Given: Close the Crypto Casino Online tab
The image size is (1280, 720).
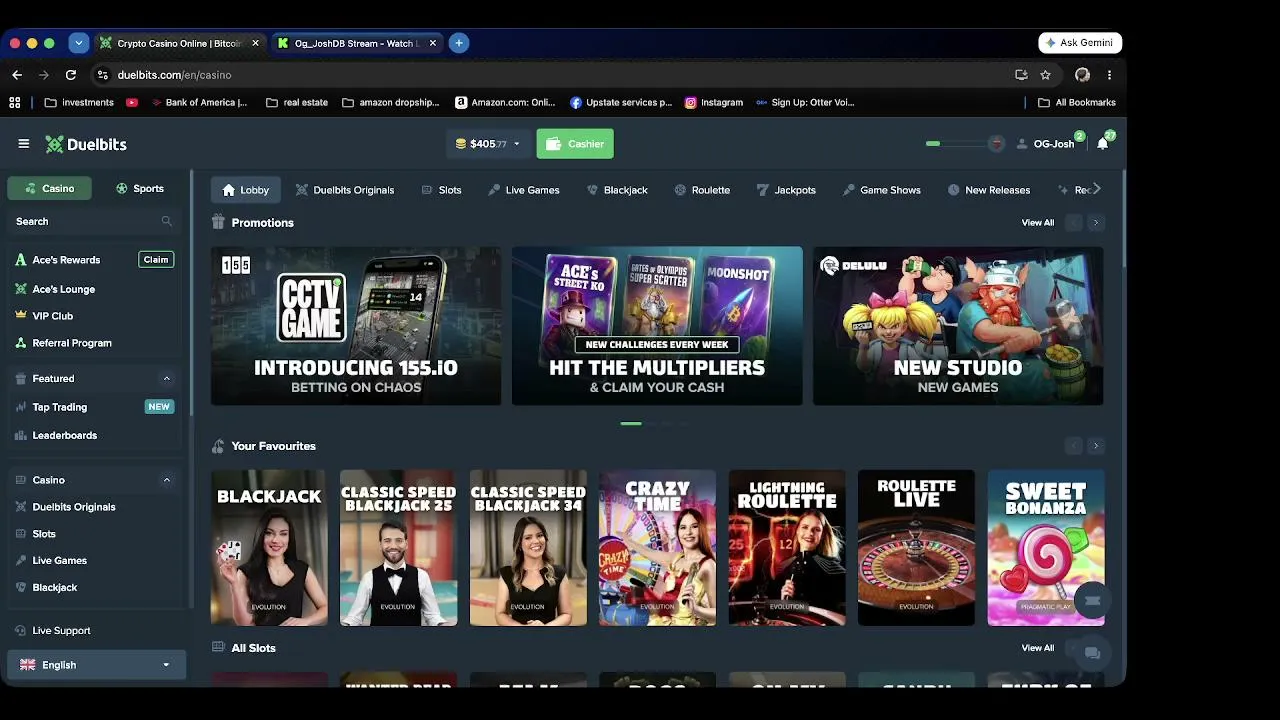Looking at the screenshot, I should pyautogui.click(x=255, y=43).
